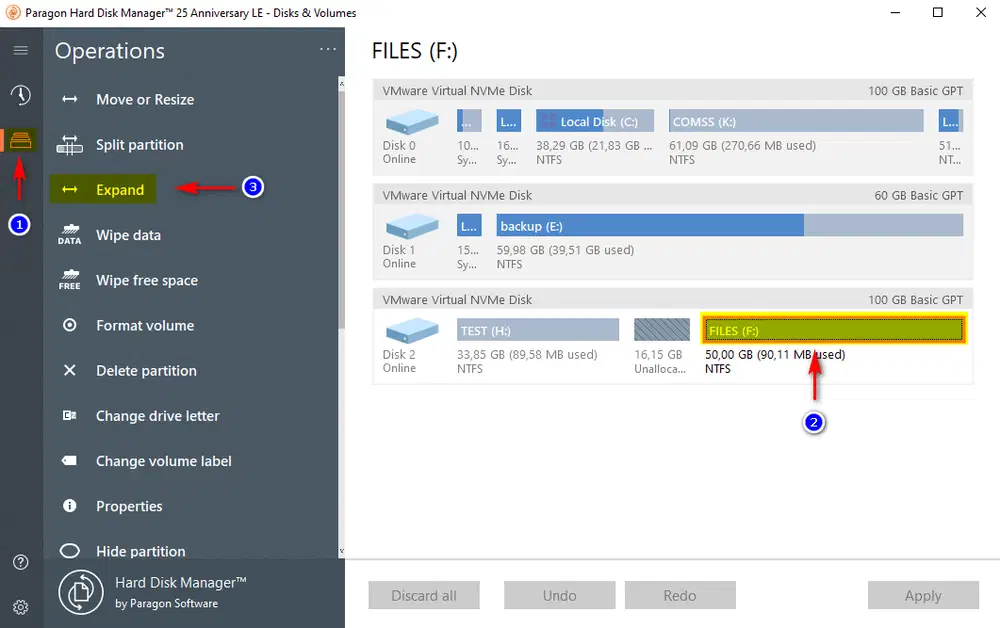Select the 16,15 GB unallocated space block

coord(661,330)
